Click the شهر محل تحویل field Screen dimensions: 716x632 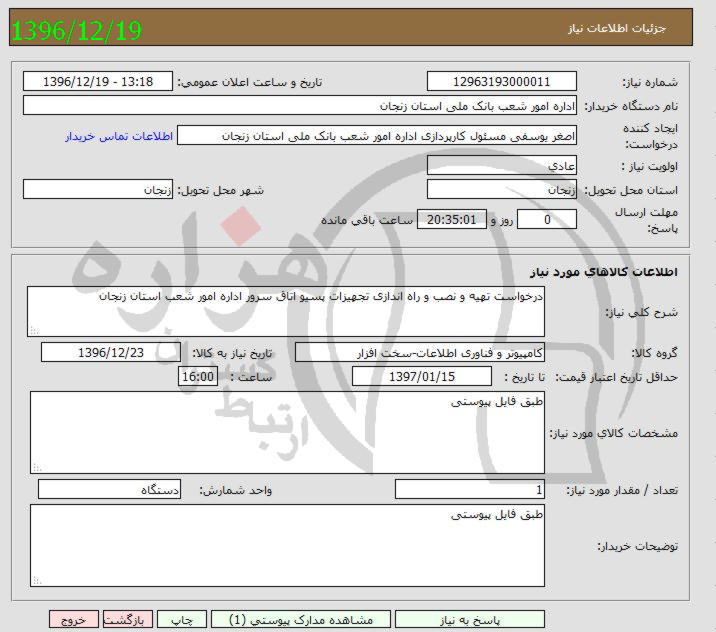[98, 189]
